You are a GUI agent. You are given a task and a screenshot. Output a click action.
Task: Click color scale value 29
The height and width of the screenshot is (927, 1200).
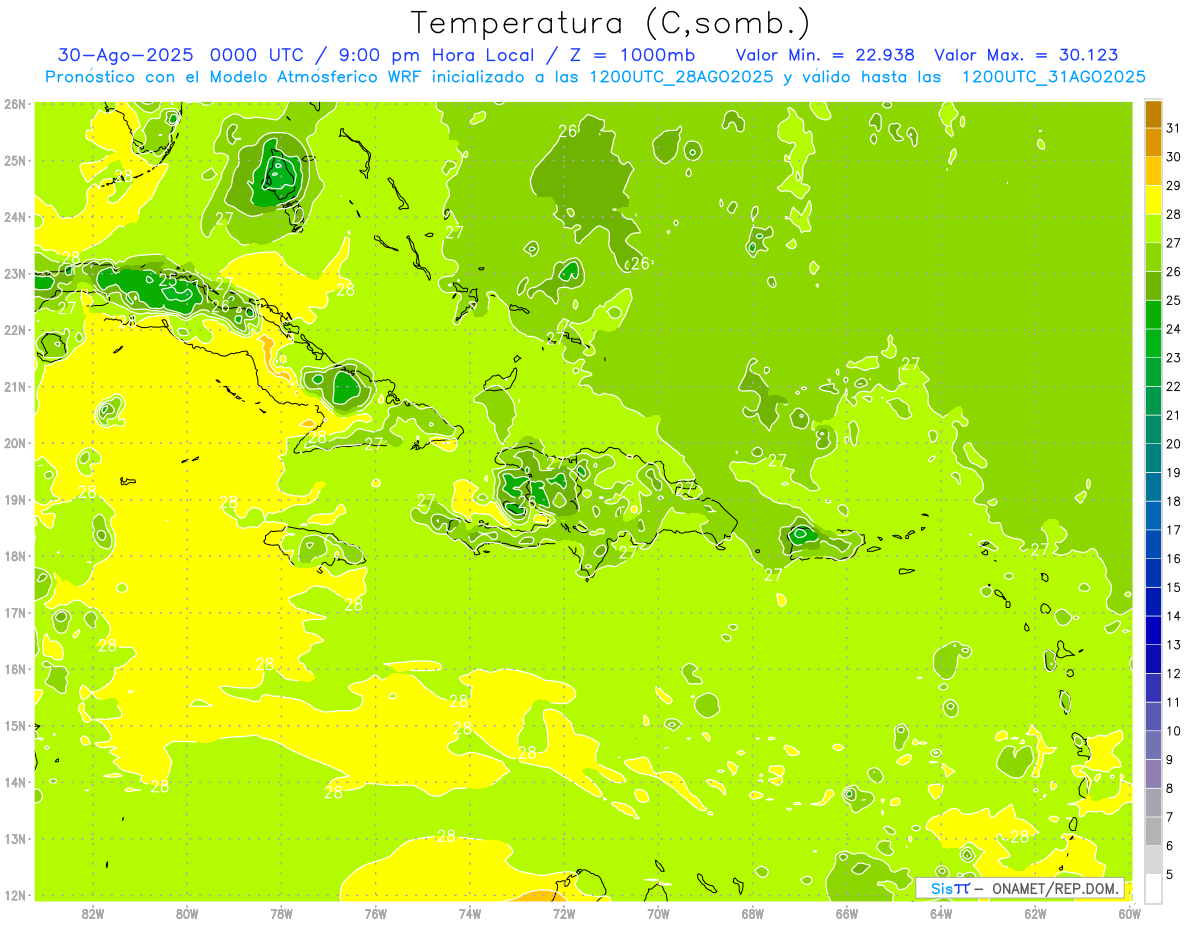[x=1174, y=186]
